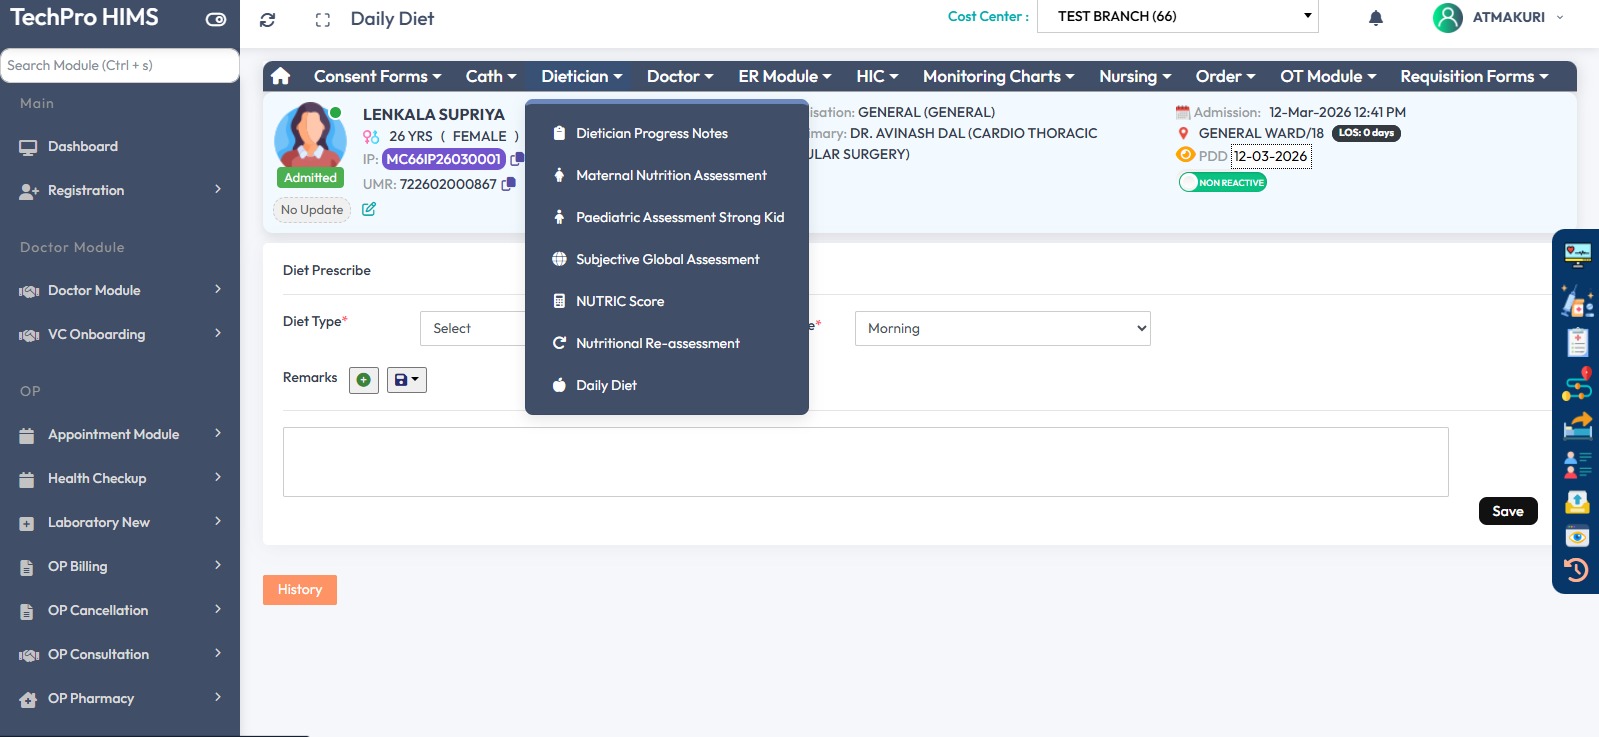Open the Morning meal time dropdown
The width and height of the screenshot is (1599, 737).
[x=1002, y=328]
